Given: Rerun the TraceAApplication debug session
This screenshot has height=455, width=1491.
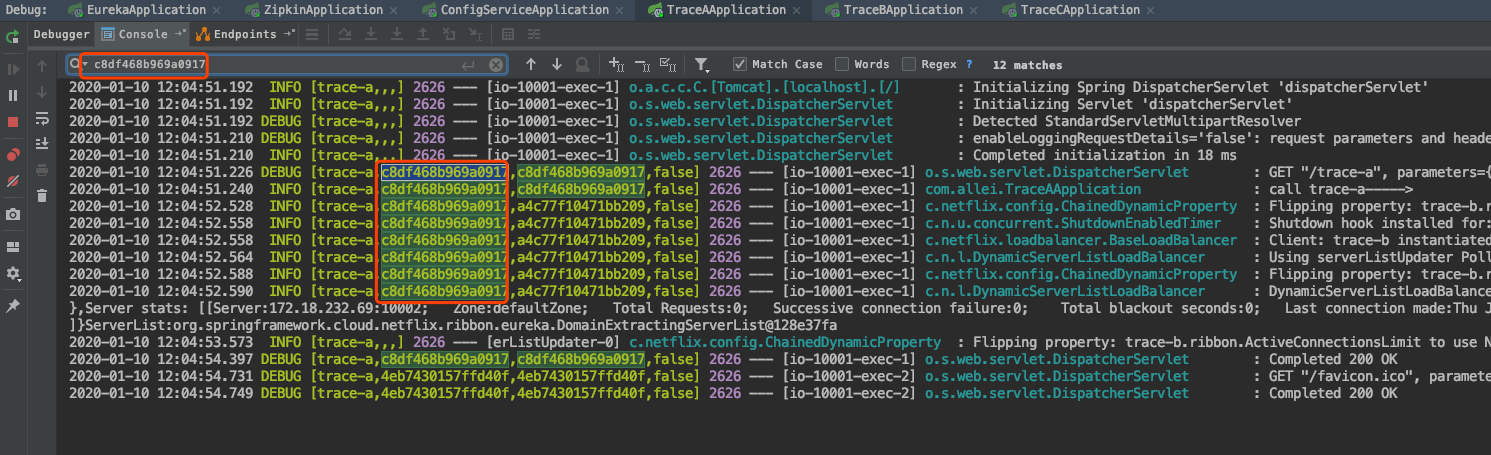Looking at the screenshot, I should [x=13, y=37].
